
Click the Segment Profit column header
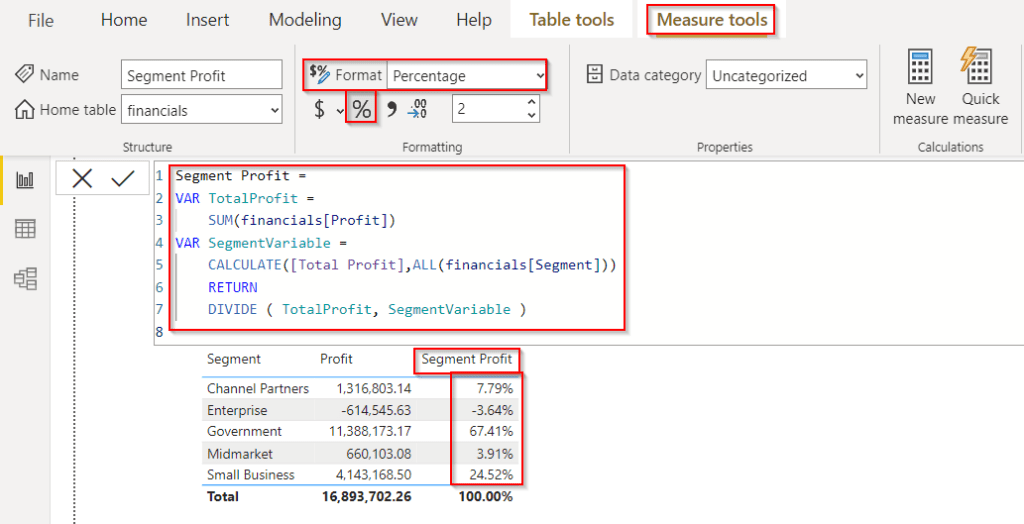click(x=466, y=359)
